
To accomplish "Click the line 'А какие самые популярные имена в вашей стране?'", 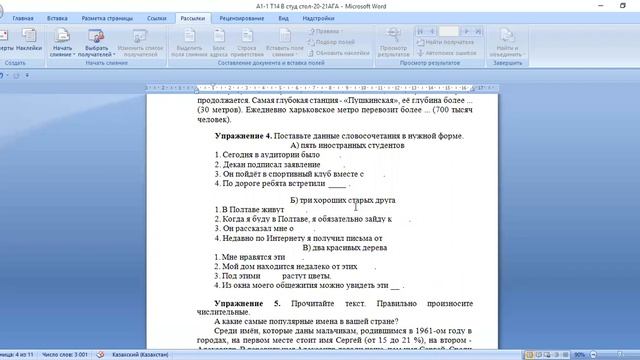I will [306, 321].
